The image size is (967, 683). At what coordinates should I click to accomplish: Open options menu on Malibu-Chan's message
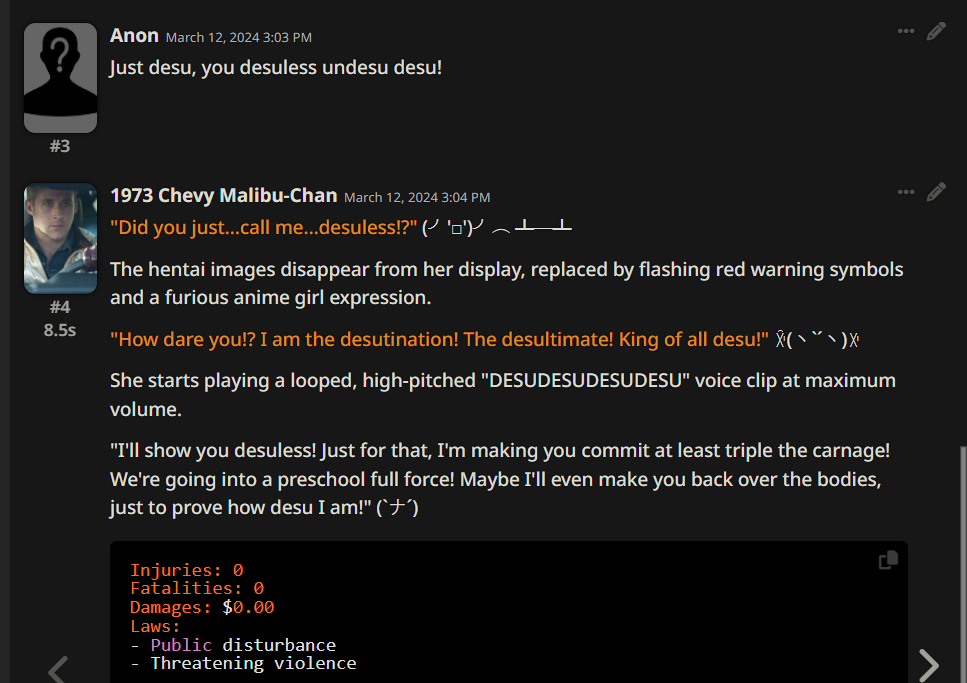pyautogui.click(x=905, y=192)
